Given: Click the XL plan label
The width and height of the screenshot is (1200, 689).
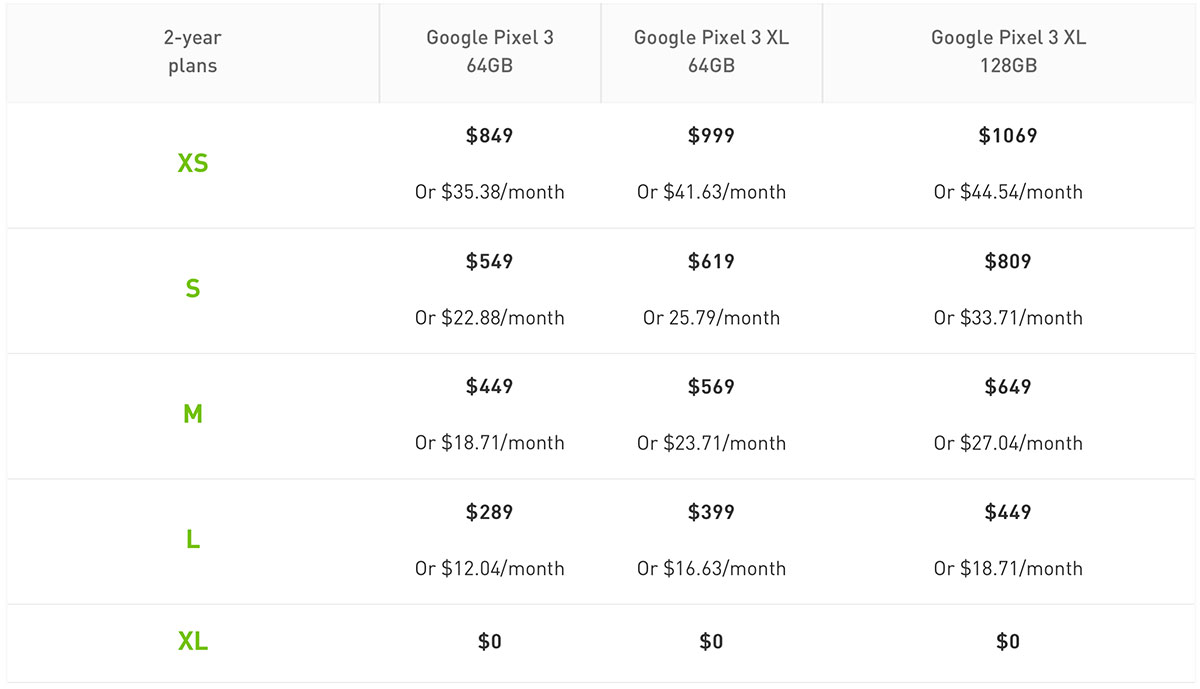Looking at the screenshot, I should (193, 642).
